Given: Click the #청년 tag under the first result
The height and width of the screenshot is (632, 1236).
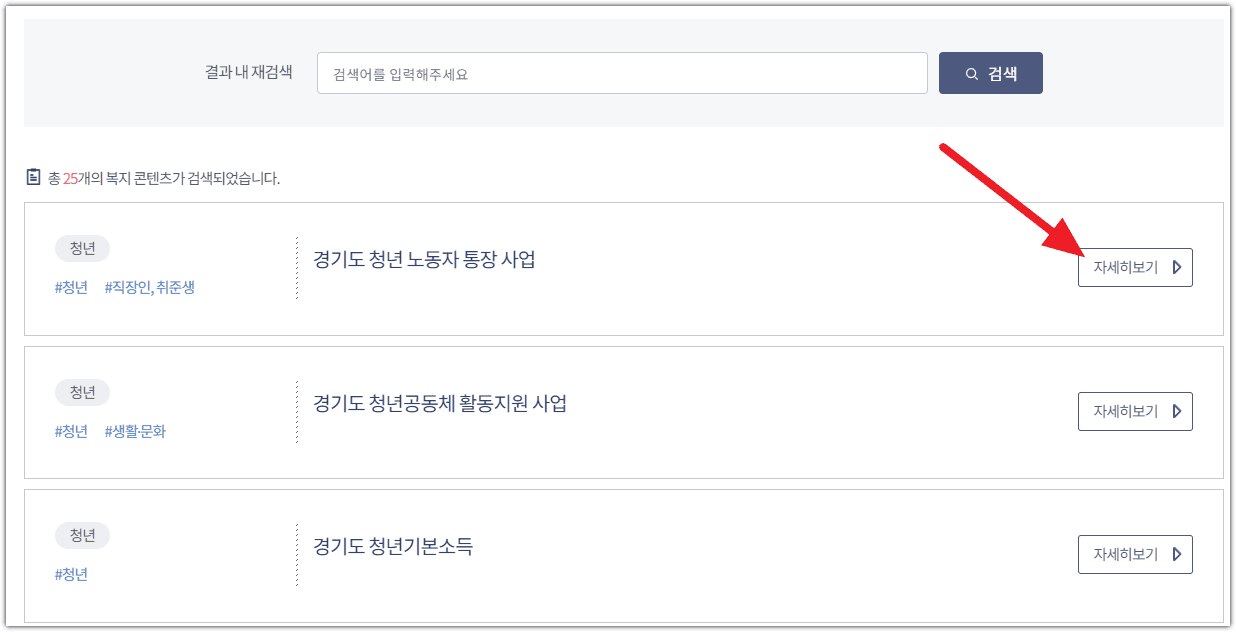Looking at the screenshot, I should pos(71,287).
